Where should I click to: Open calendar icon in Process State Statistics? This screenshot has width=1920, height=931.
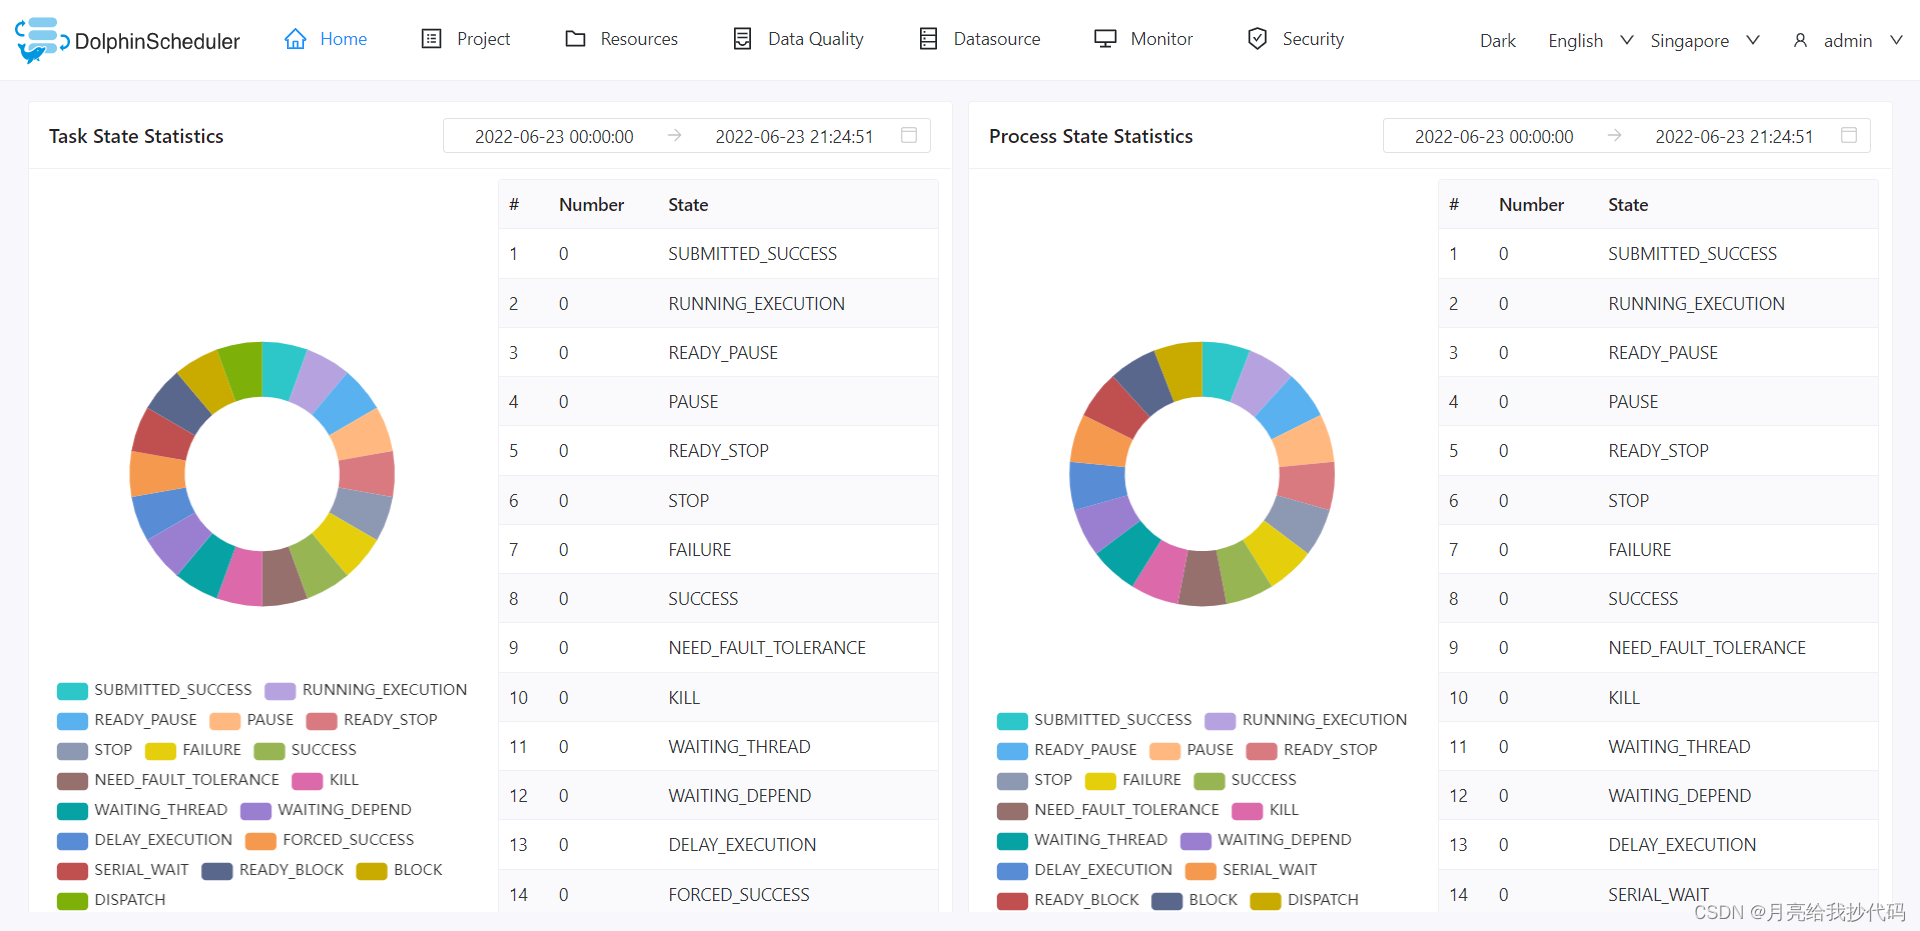(x=1849, y=135)
